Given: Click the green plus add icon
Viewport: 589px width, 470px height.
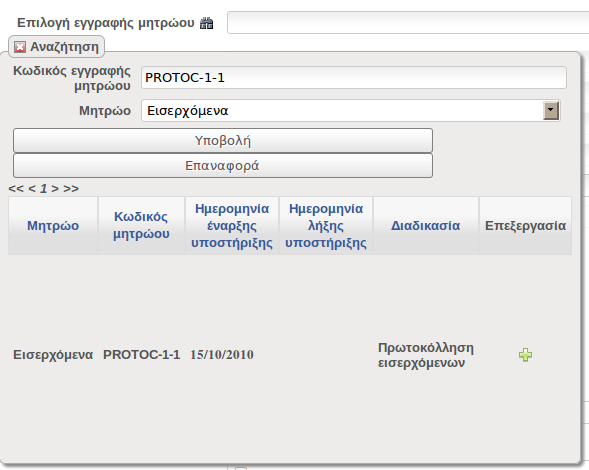Looking at the screenshot, I should tap(525, 355).
